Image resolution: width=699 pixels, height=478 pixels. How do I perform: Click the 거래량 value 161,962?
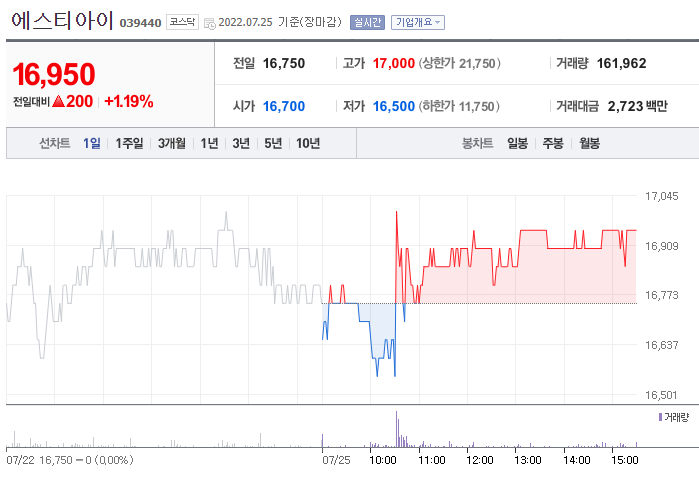click(x=621, y=63)
